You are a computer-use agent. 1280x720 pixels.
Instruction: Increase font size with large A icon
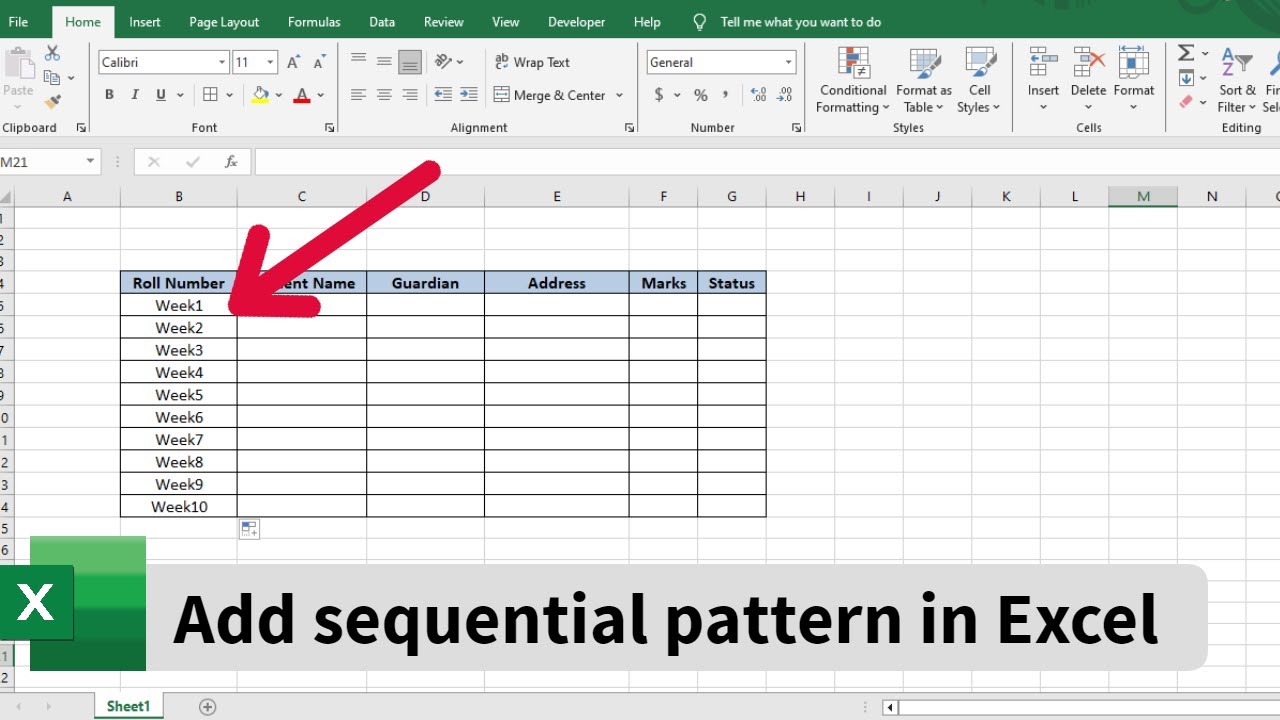pyautogui.click(x=293, y=62)
